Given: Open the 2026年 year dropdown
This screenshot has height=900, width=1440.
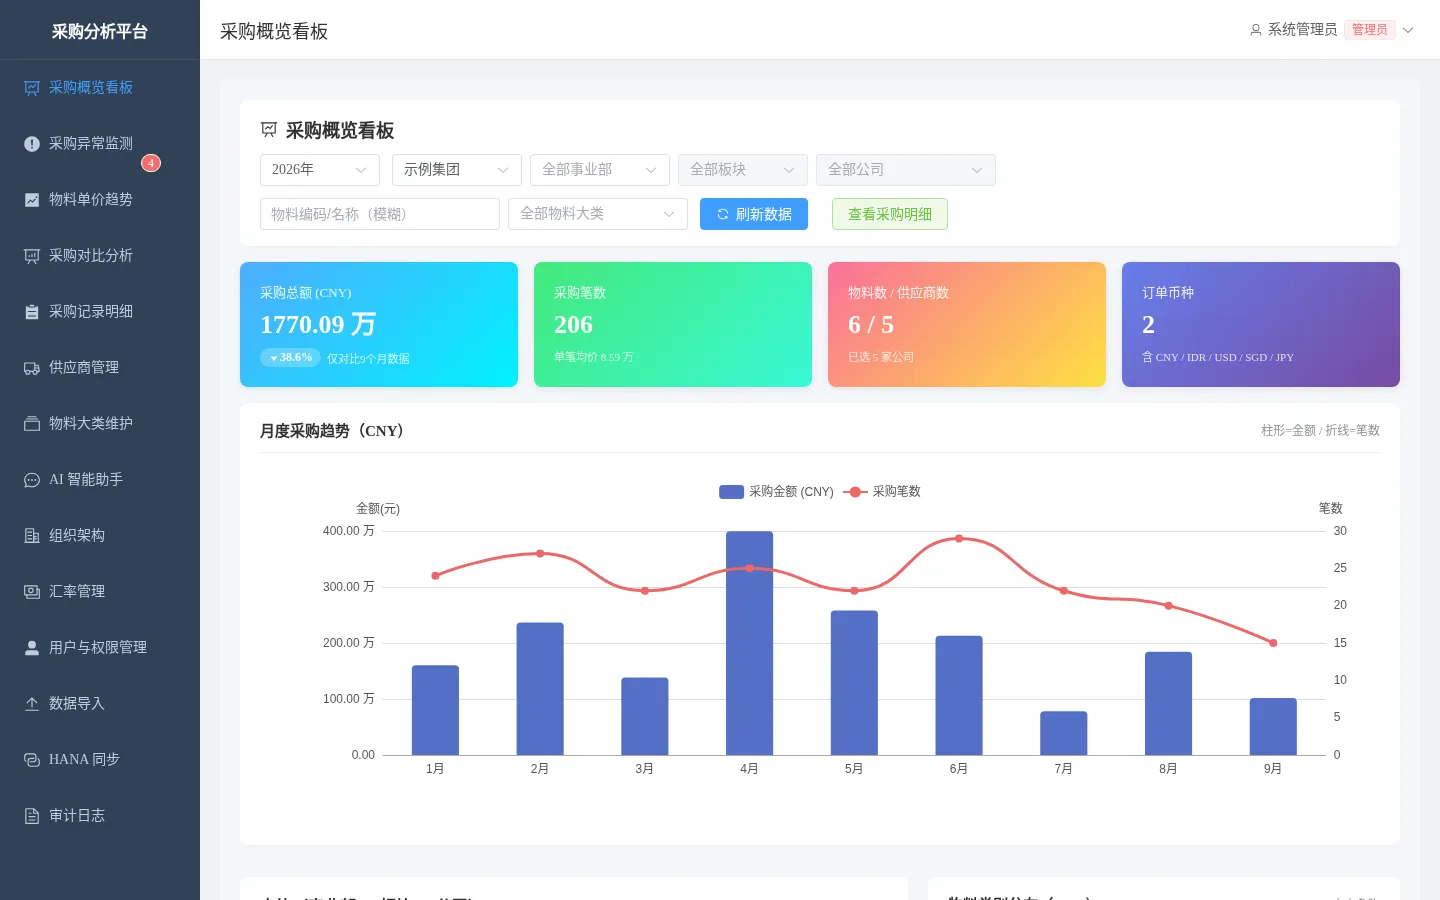Looking at the screenshot, I should (320, 170).
